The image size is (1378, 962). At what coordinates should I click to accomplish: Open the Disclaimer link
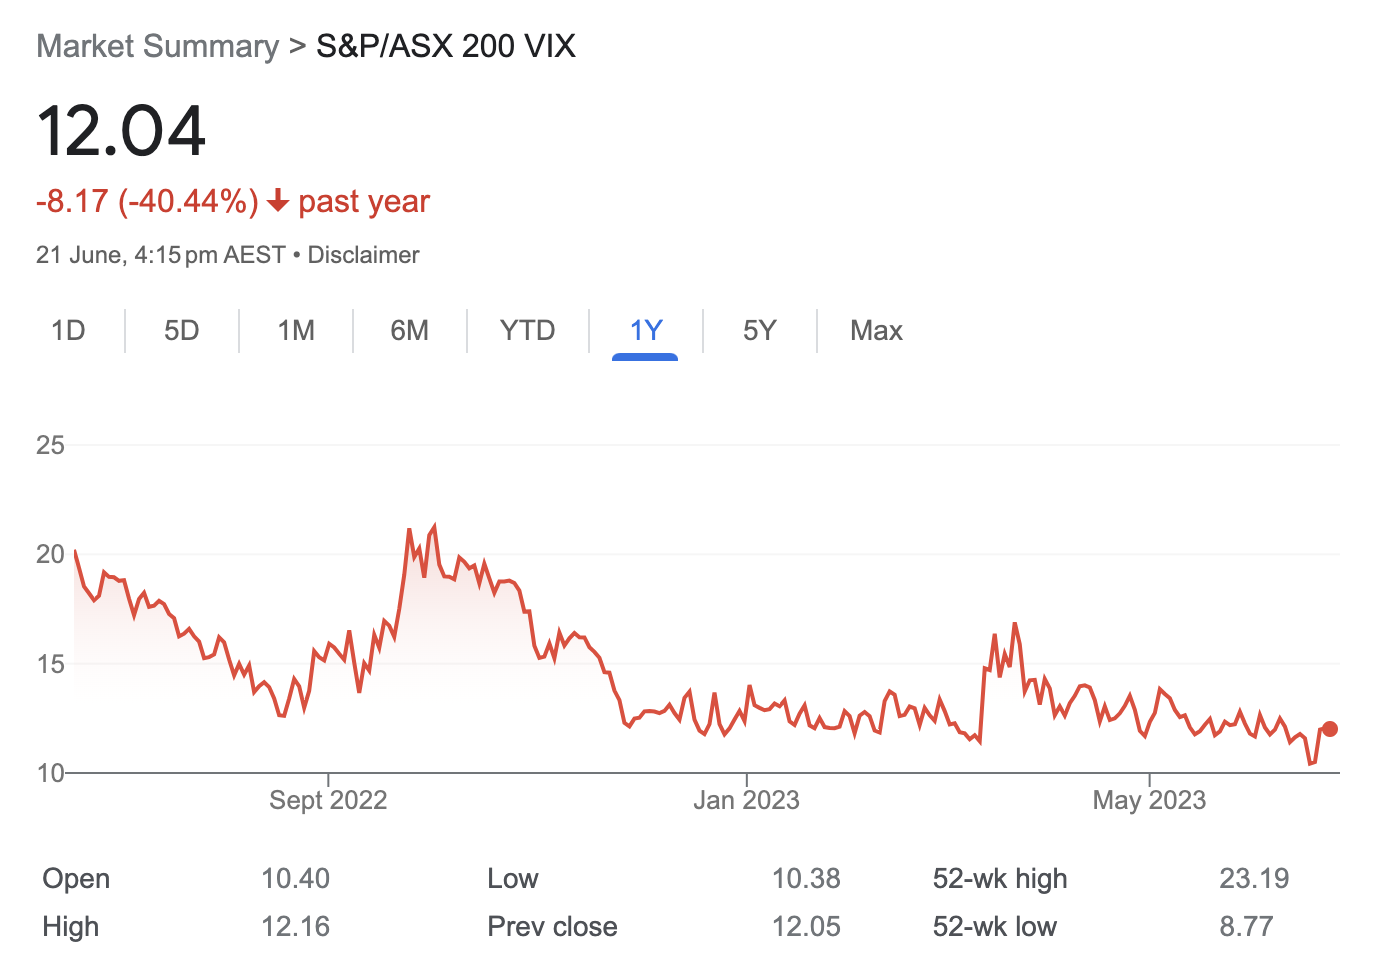(363, 255)
